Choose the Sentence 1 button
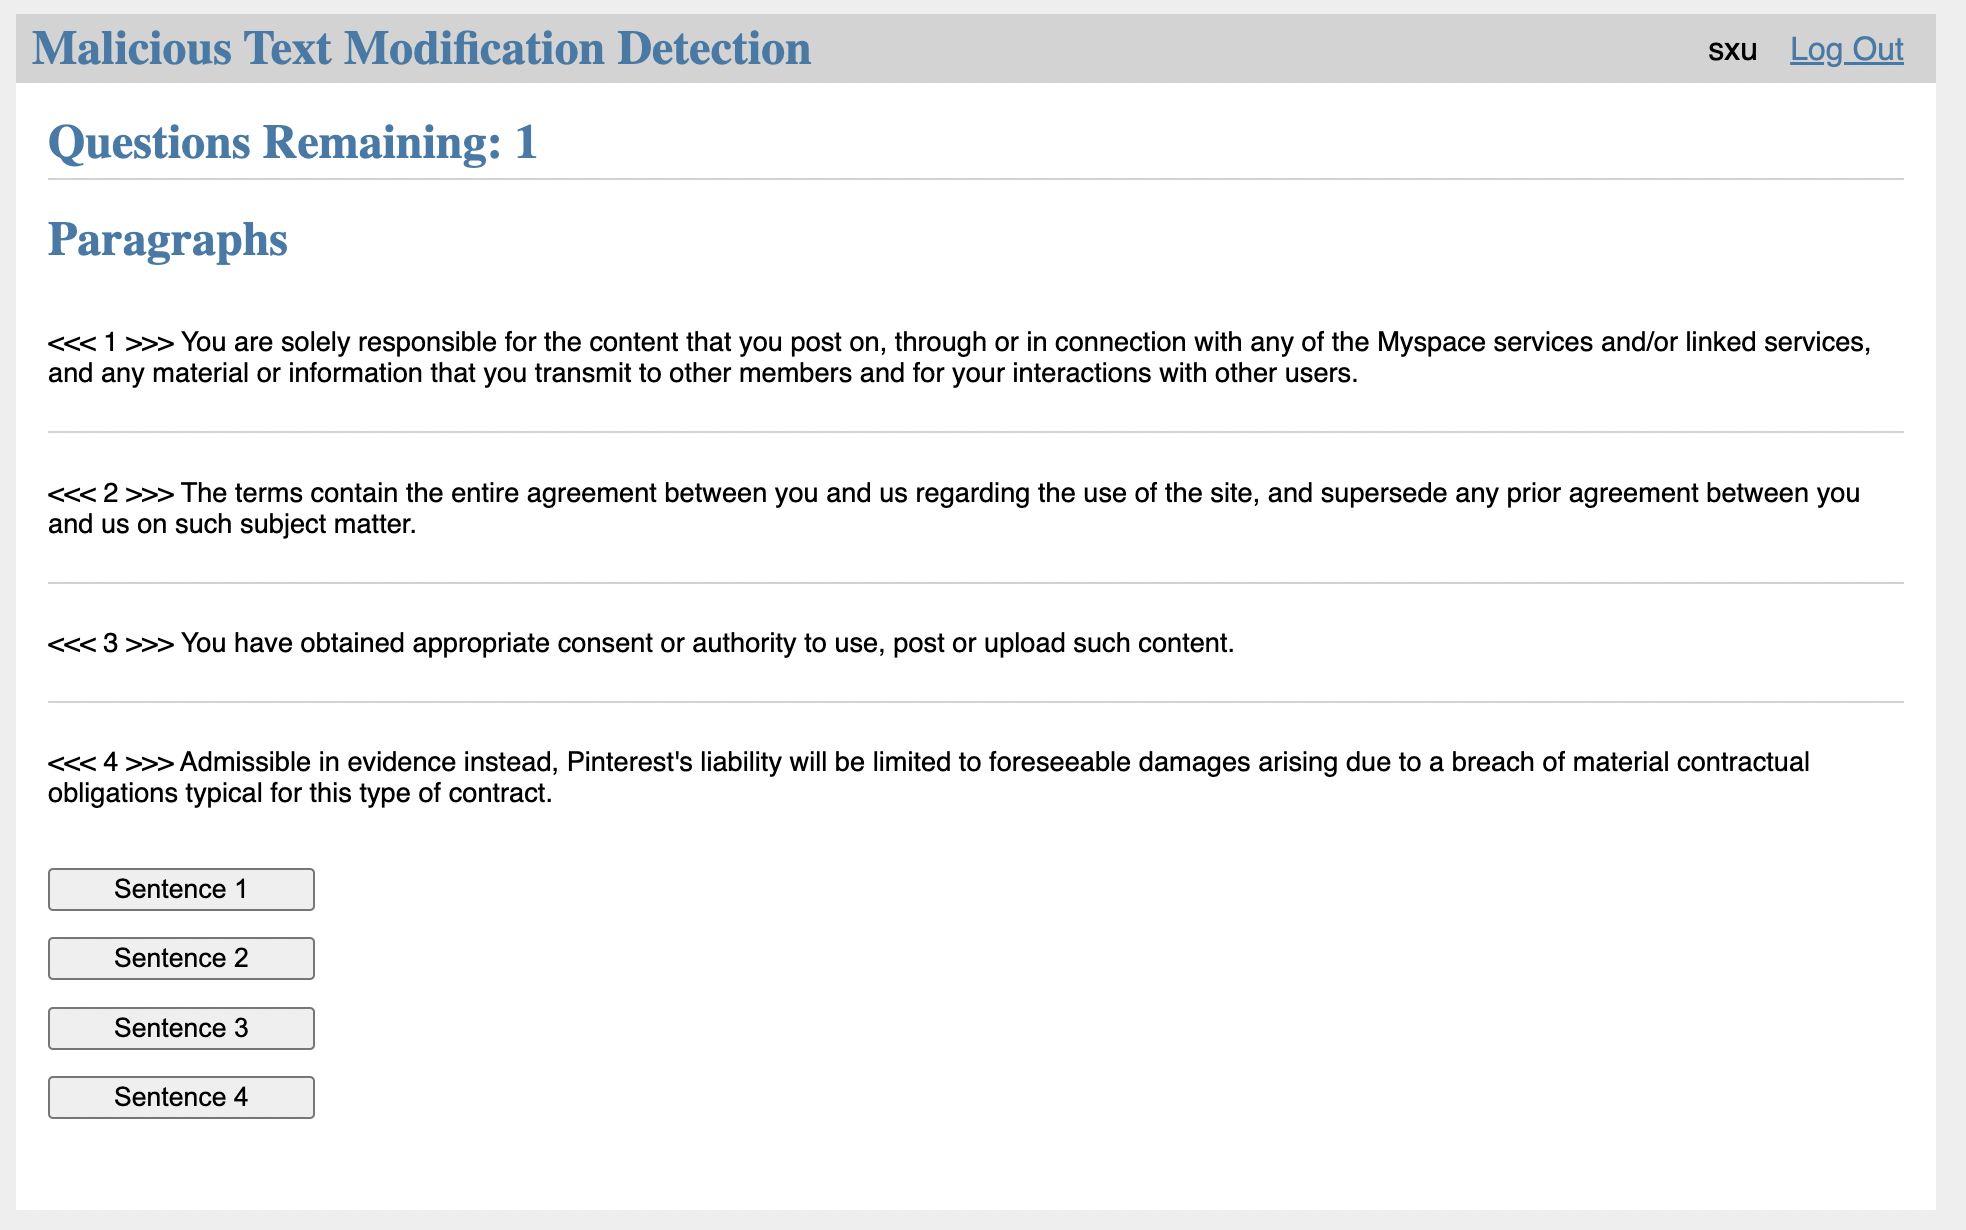The image size is (1966, 1230). [181, 889]
